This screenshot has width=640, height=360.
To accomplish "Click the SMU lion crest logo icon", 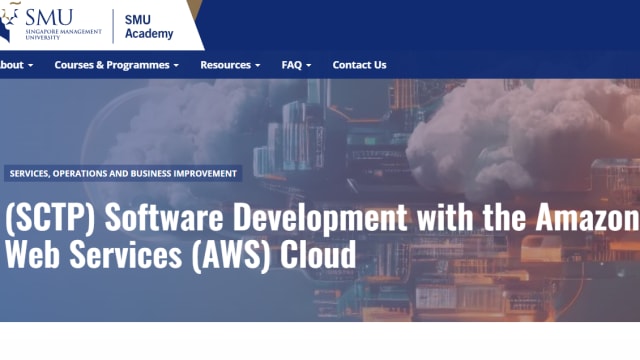I will pos(9,22).
